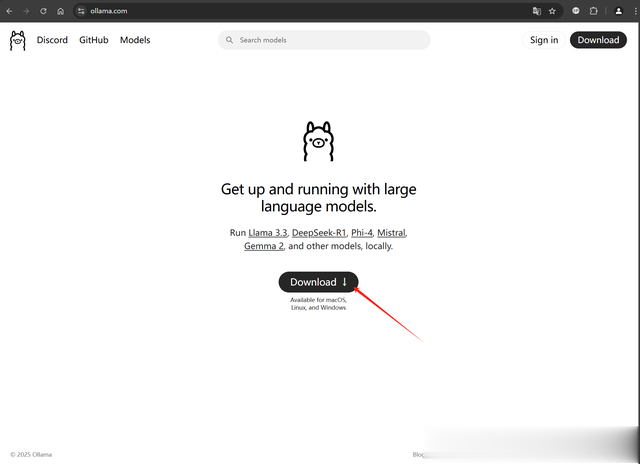Click the Download button in the header
Viewport: 640px width, 464px height.
click(598, 40)
